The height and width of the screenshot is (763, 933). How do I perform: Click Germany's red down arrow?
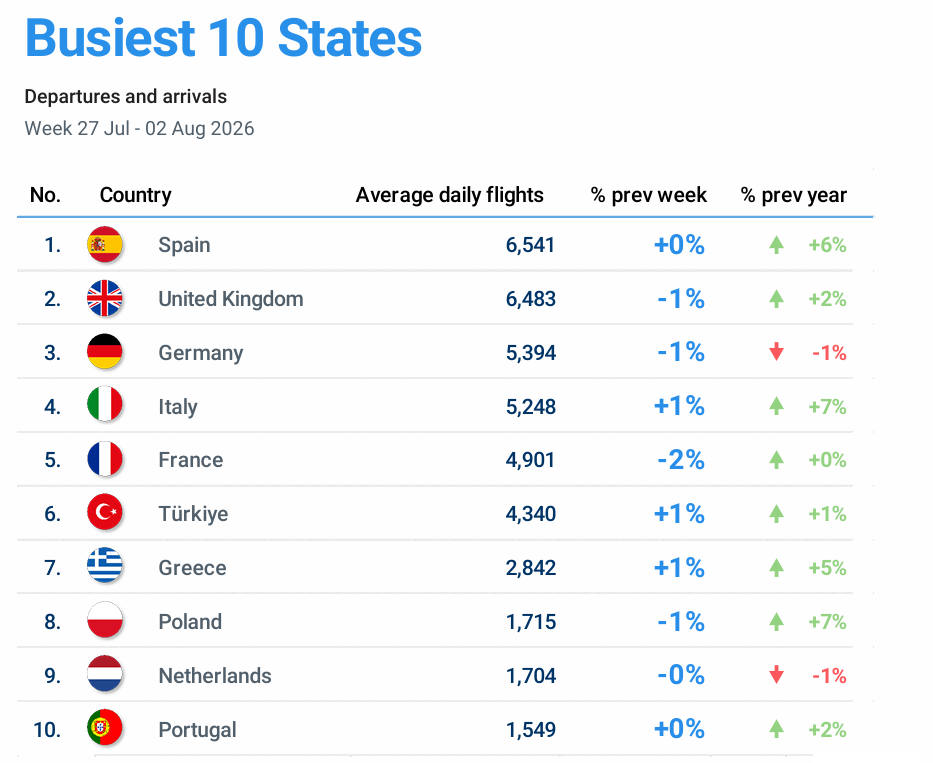(x=776, y=352)
